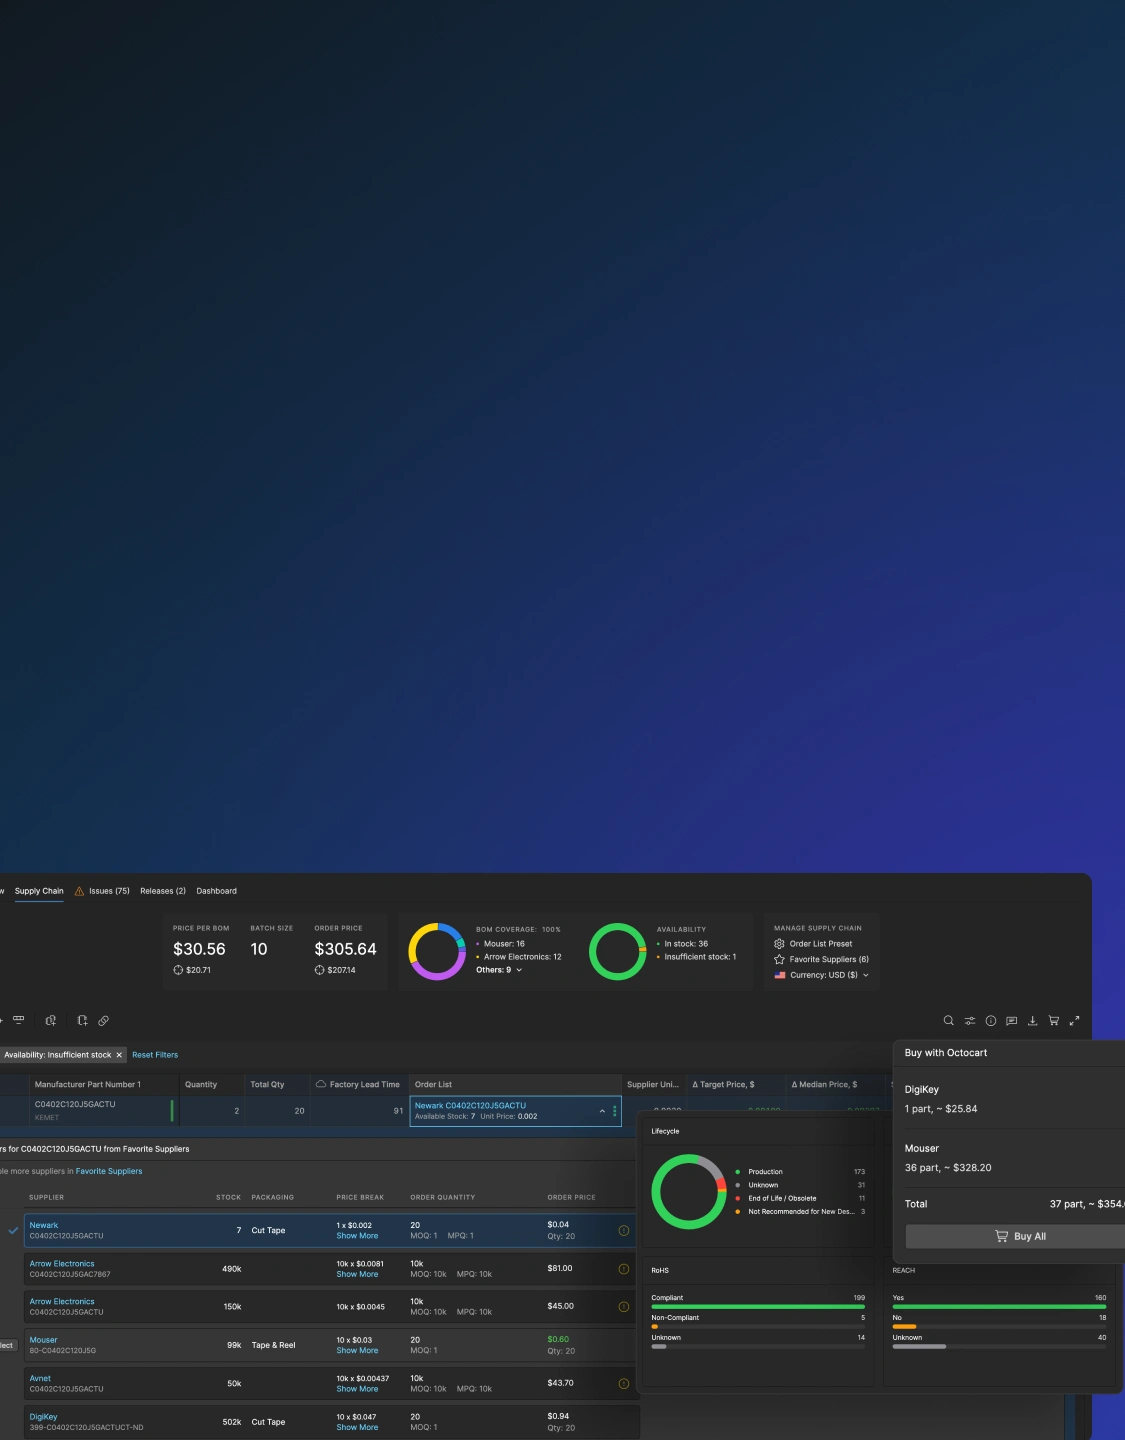The image size is (1125, 1440).
Task: Click the search magnifier icon in toolbar
Action: pos(948,1021)
